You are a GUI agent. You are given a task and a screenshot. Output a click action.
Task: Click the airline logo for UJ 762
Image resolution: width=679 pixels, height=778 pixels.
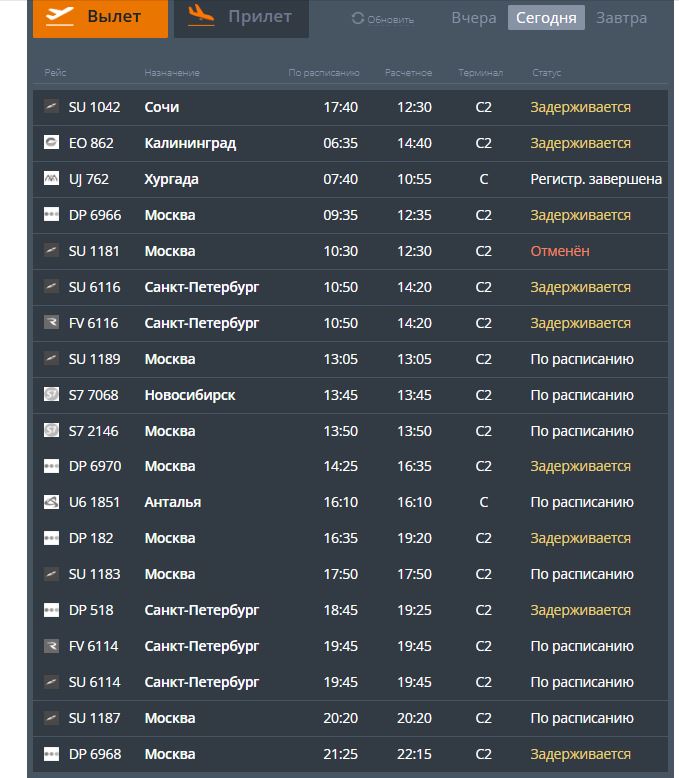click(x=51, y=178)
